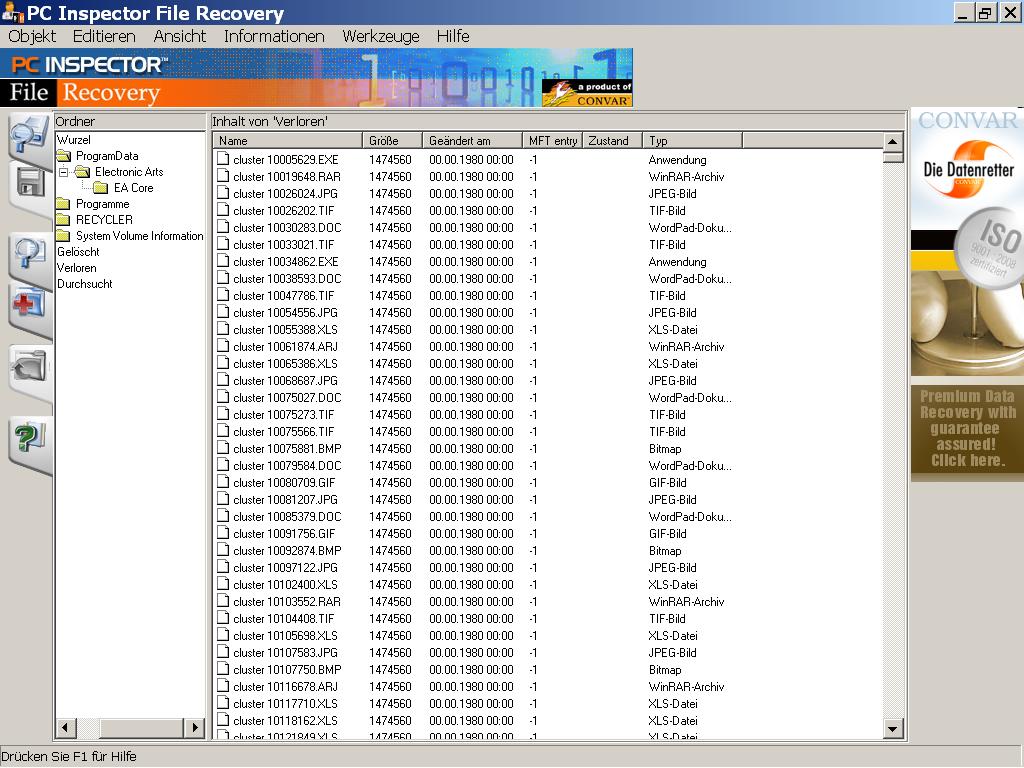Screen dimensions: 1024x768
Task: Click the Electronic Arts folder icon
Action: point(82,172)
